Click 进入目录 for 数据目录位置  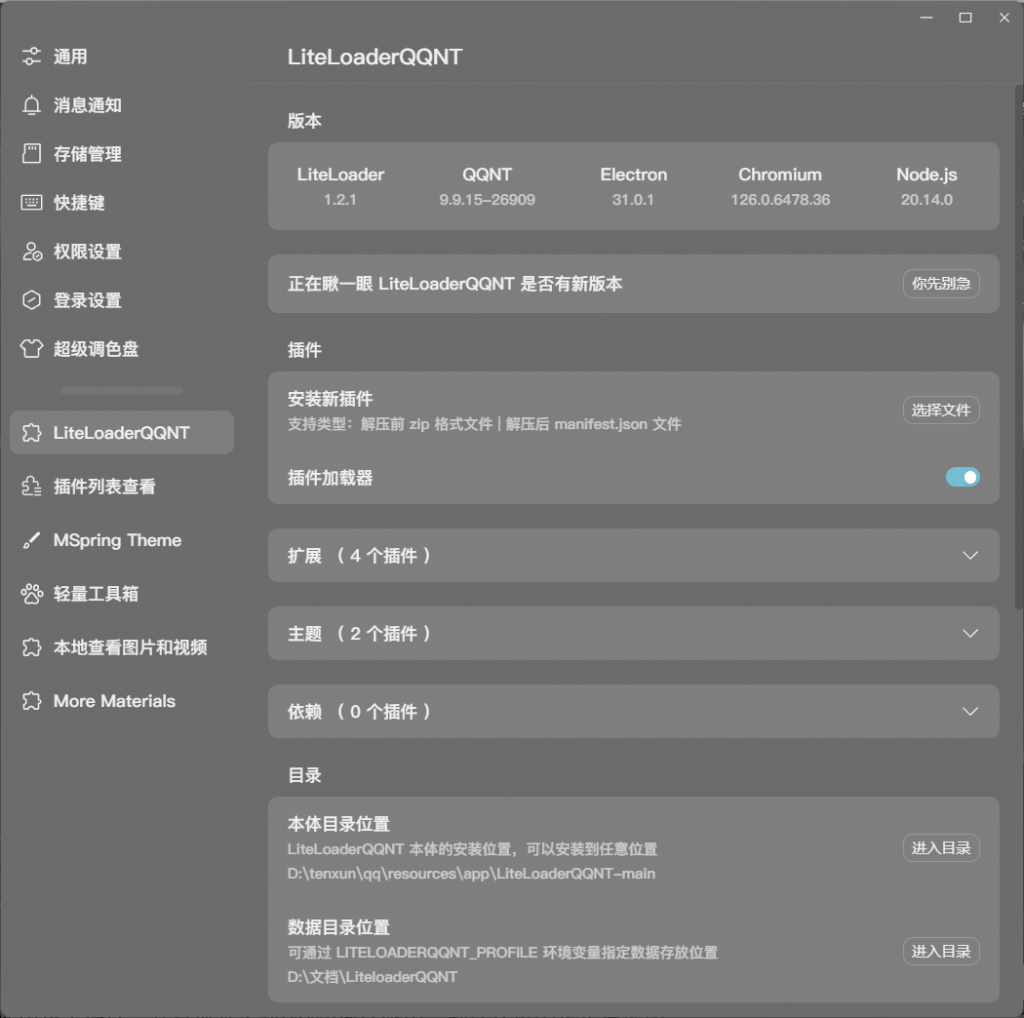[x=941, y=951]
